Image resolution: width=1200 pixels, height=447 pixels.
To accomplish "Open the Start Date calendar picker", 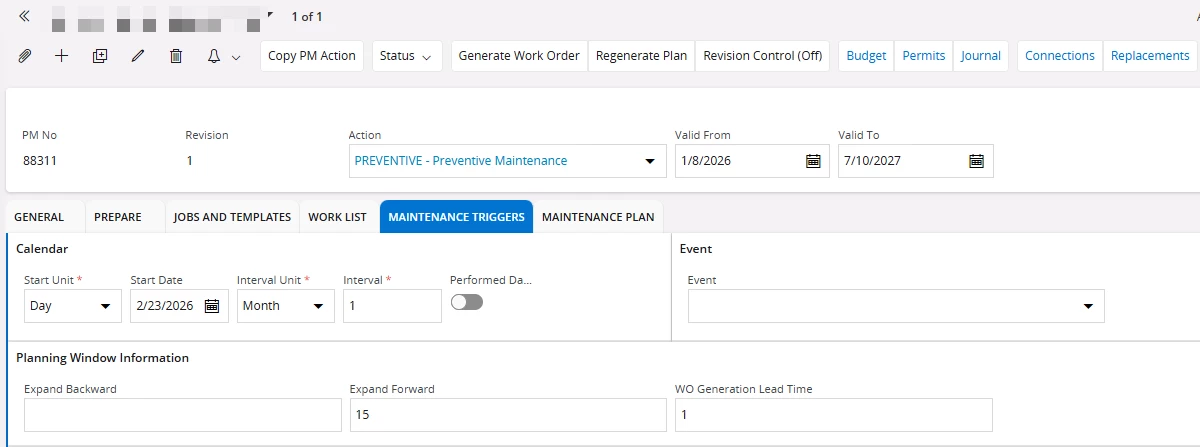I will point(212,306).
